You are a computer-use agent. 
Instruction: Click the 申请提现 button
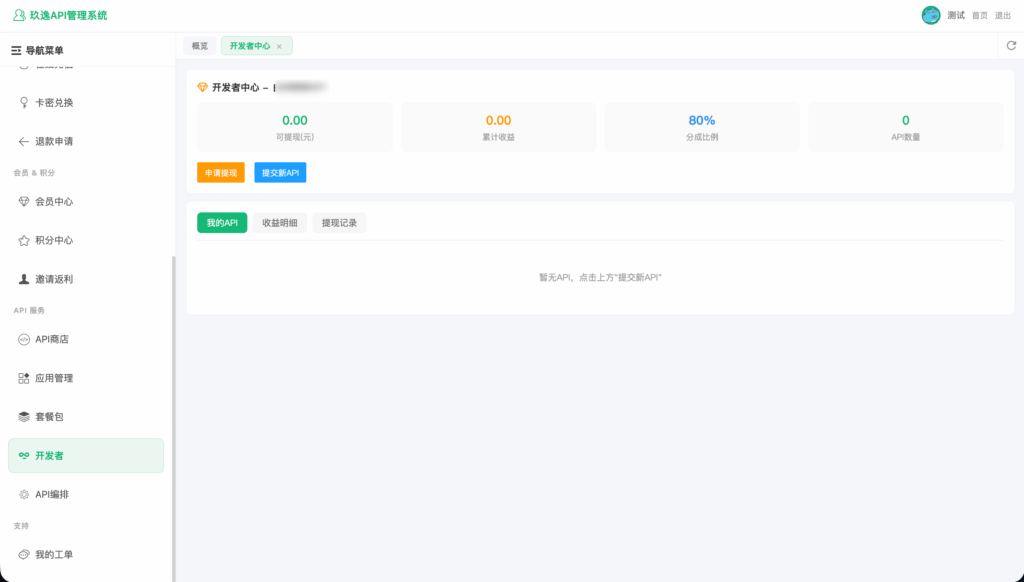click(x=221, y=172)
